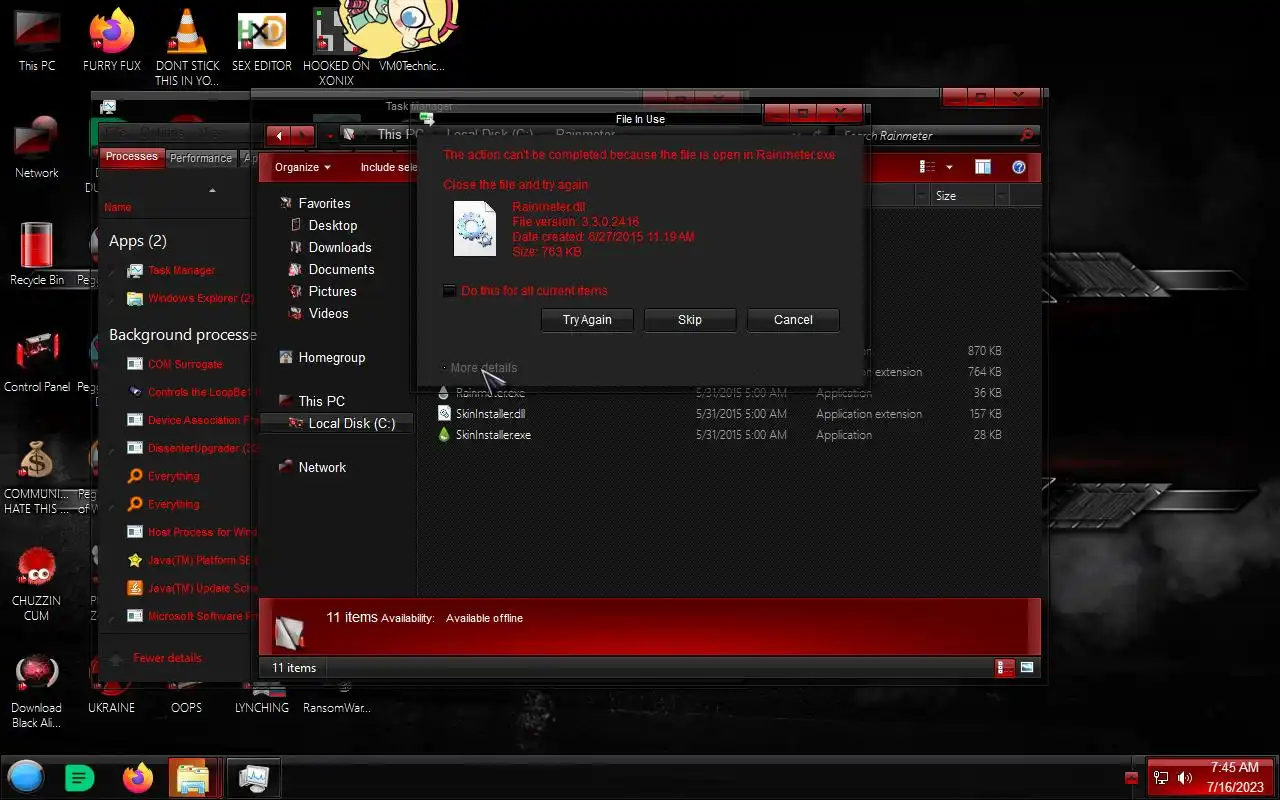The height and width of the screenshot is (800, 1280).
Task: Open the view options dropdown arrow
Action: [x=949, y=167]
